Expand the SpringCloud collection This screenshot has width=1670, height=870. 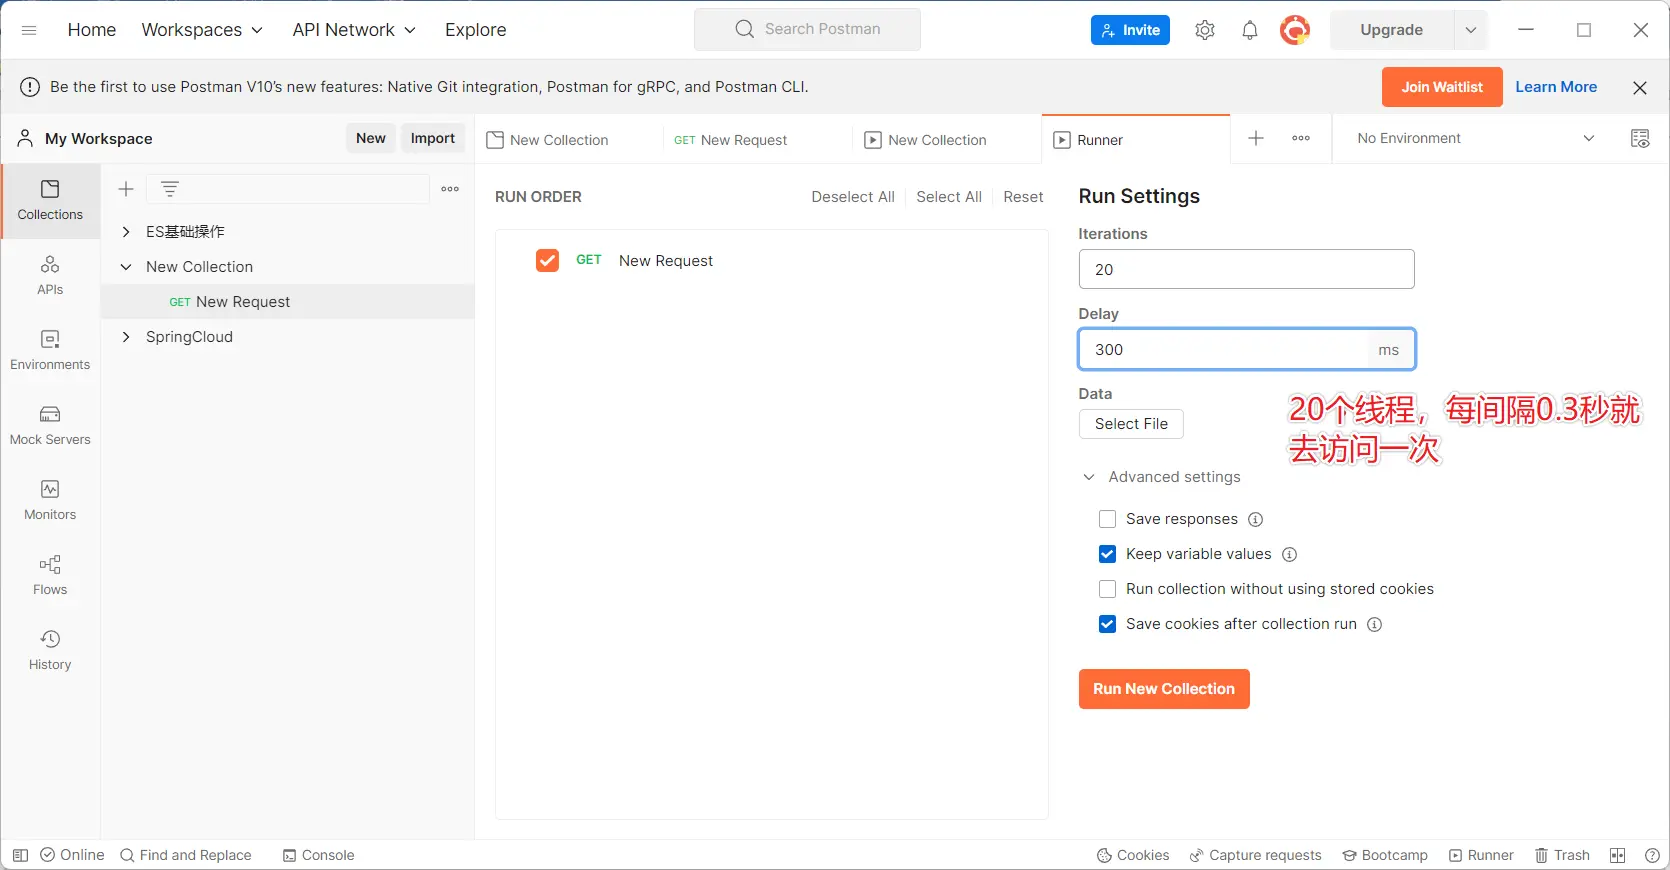(x=126, y=337)
